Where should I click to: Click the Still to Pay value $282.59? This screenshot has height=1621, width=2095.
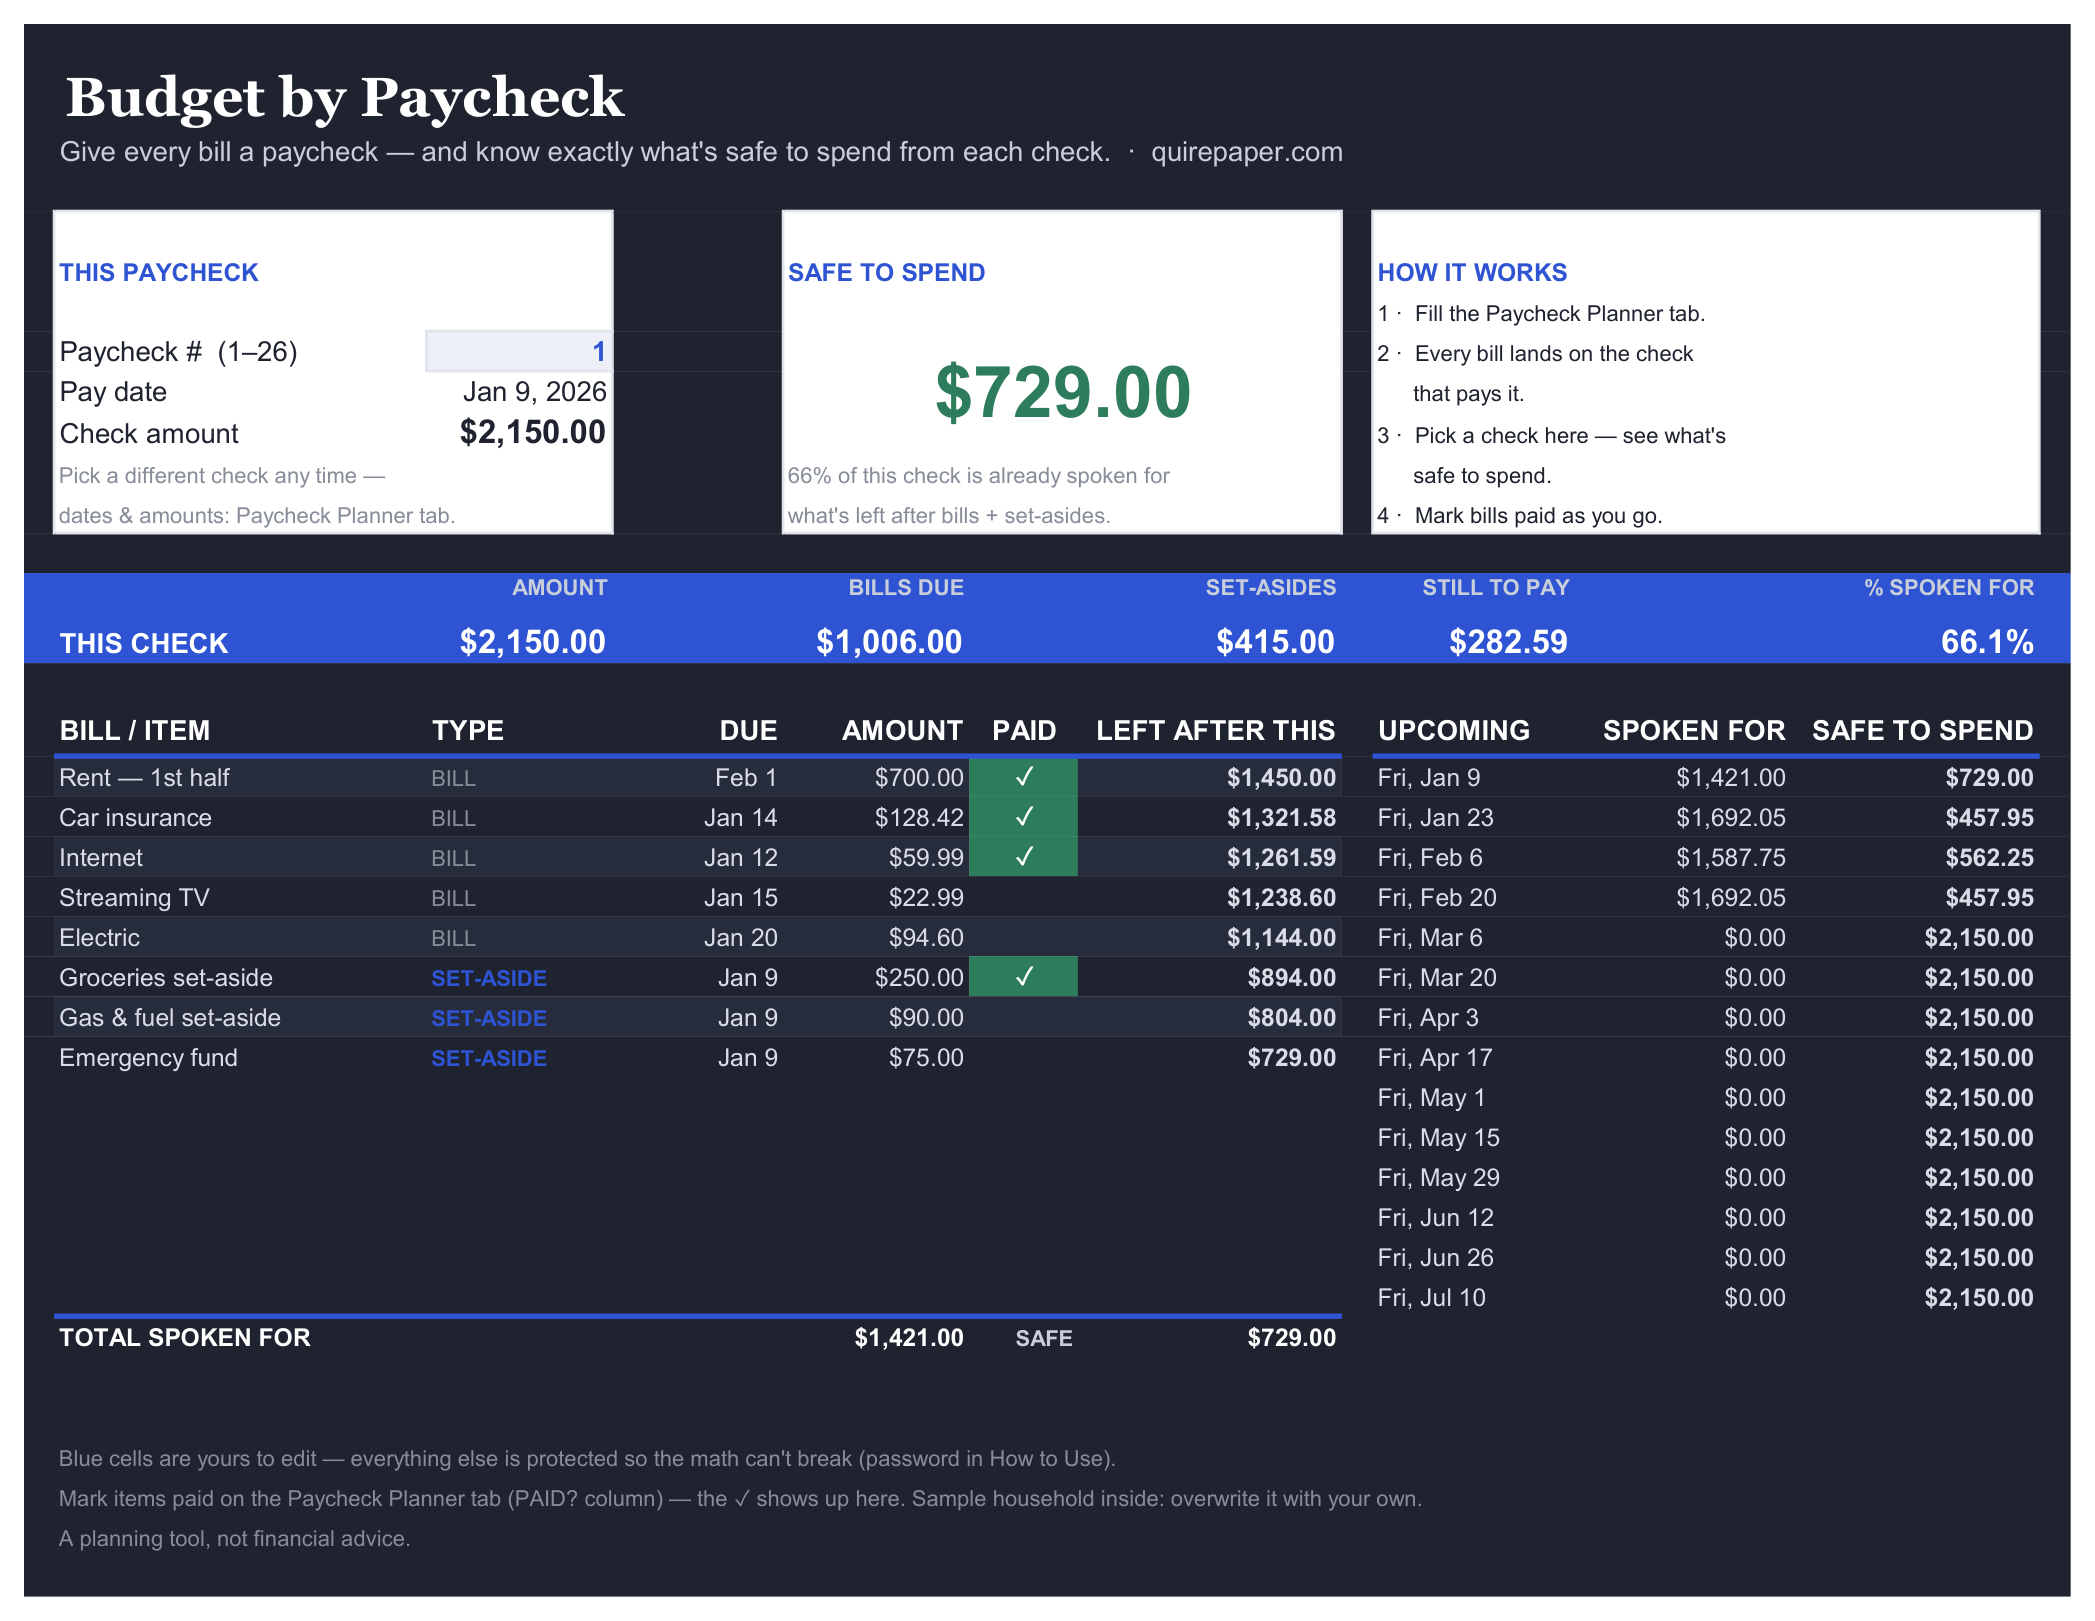pyautogui.click(x=1508, y=641)
